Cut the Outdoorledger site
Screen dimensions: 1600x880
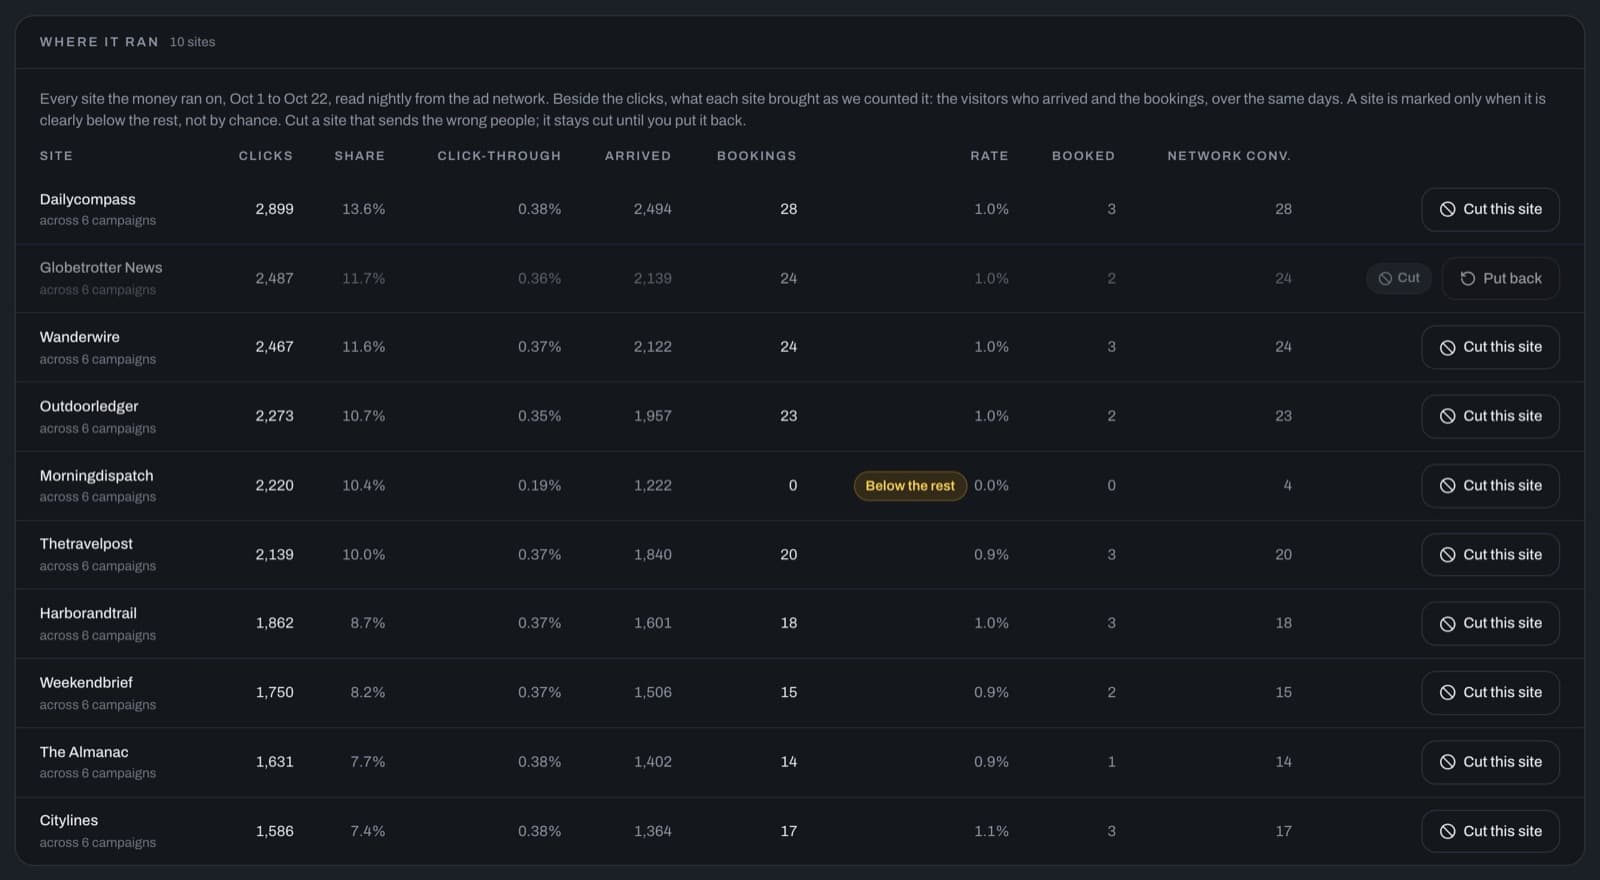click(x=1490, y=416)
